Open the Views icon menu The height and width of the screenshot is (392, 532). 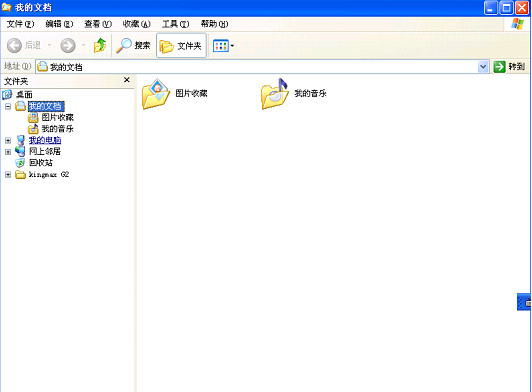223,45
